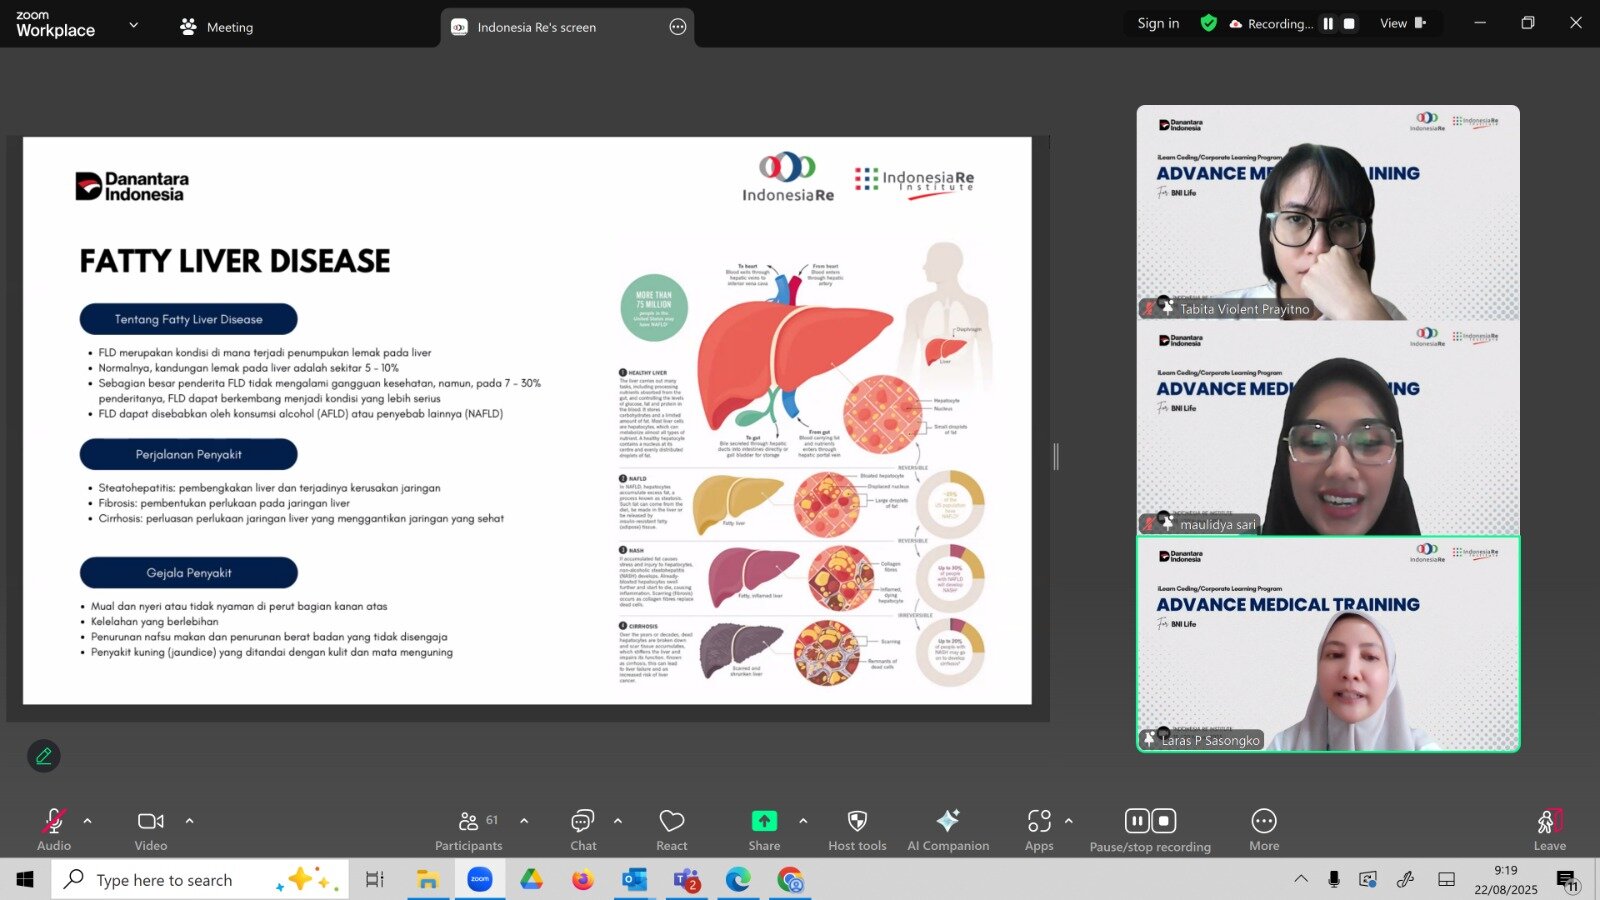Click the green annotate pencil icon
This screenshot has height=900, width=1600.
(44, 756)
